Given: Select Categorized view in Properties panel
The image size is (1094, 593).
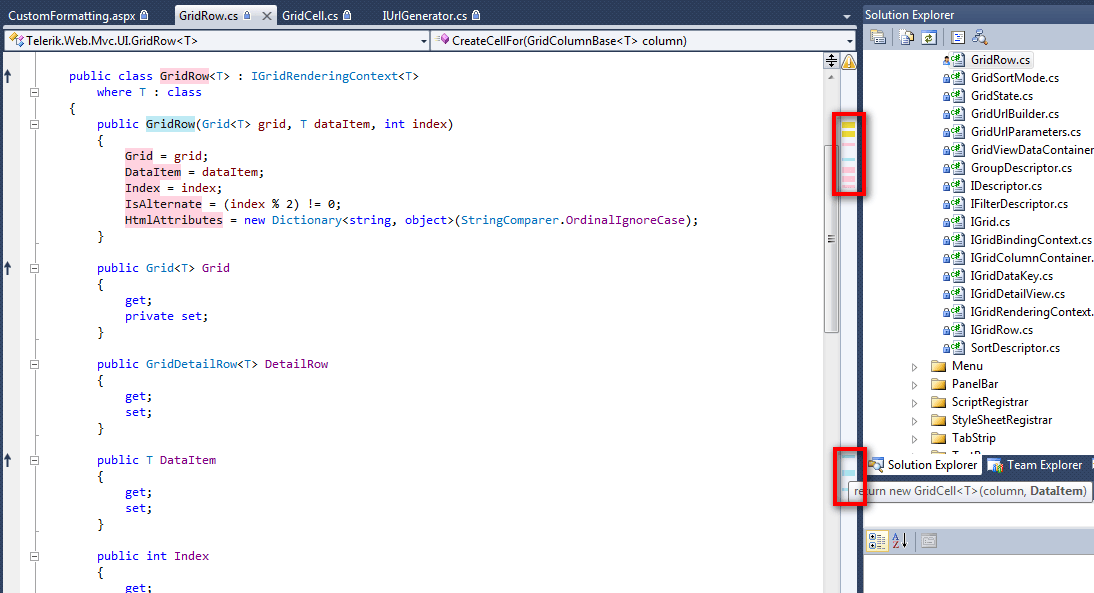Looking at the screenshot, I should tap(877, 541).
